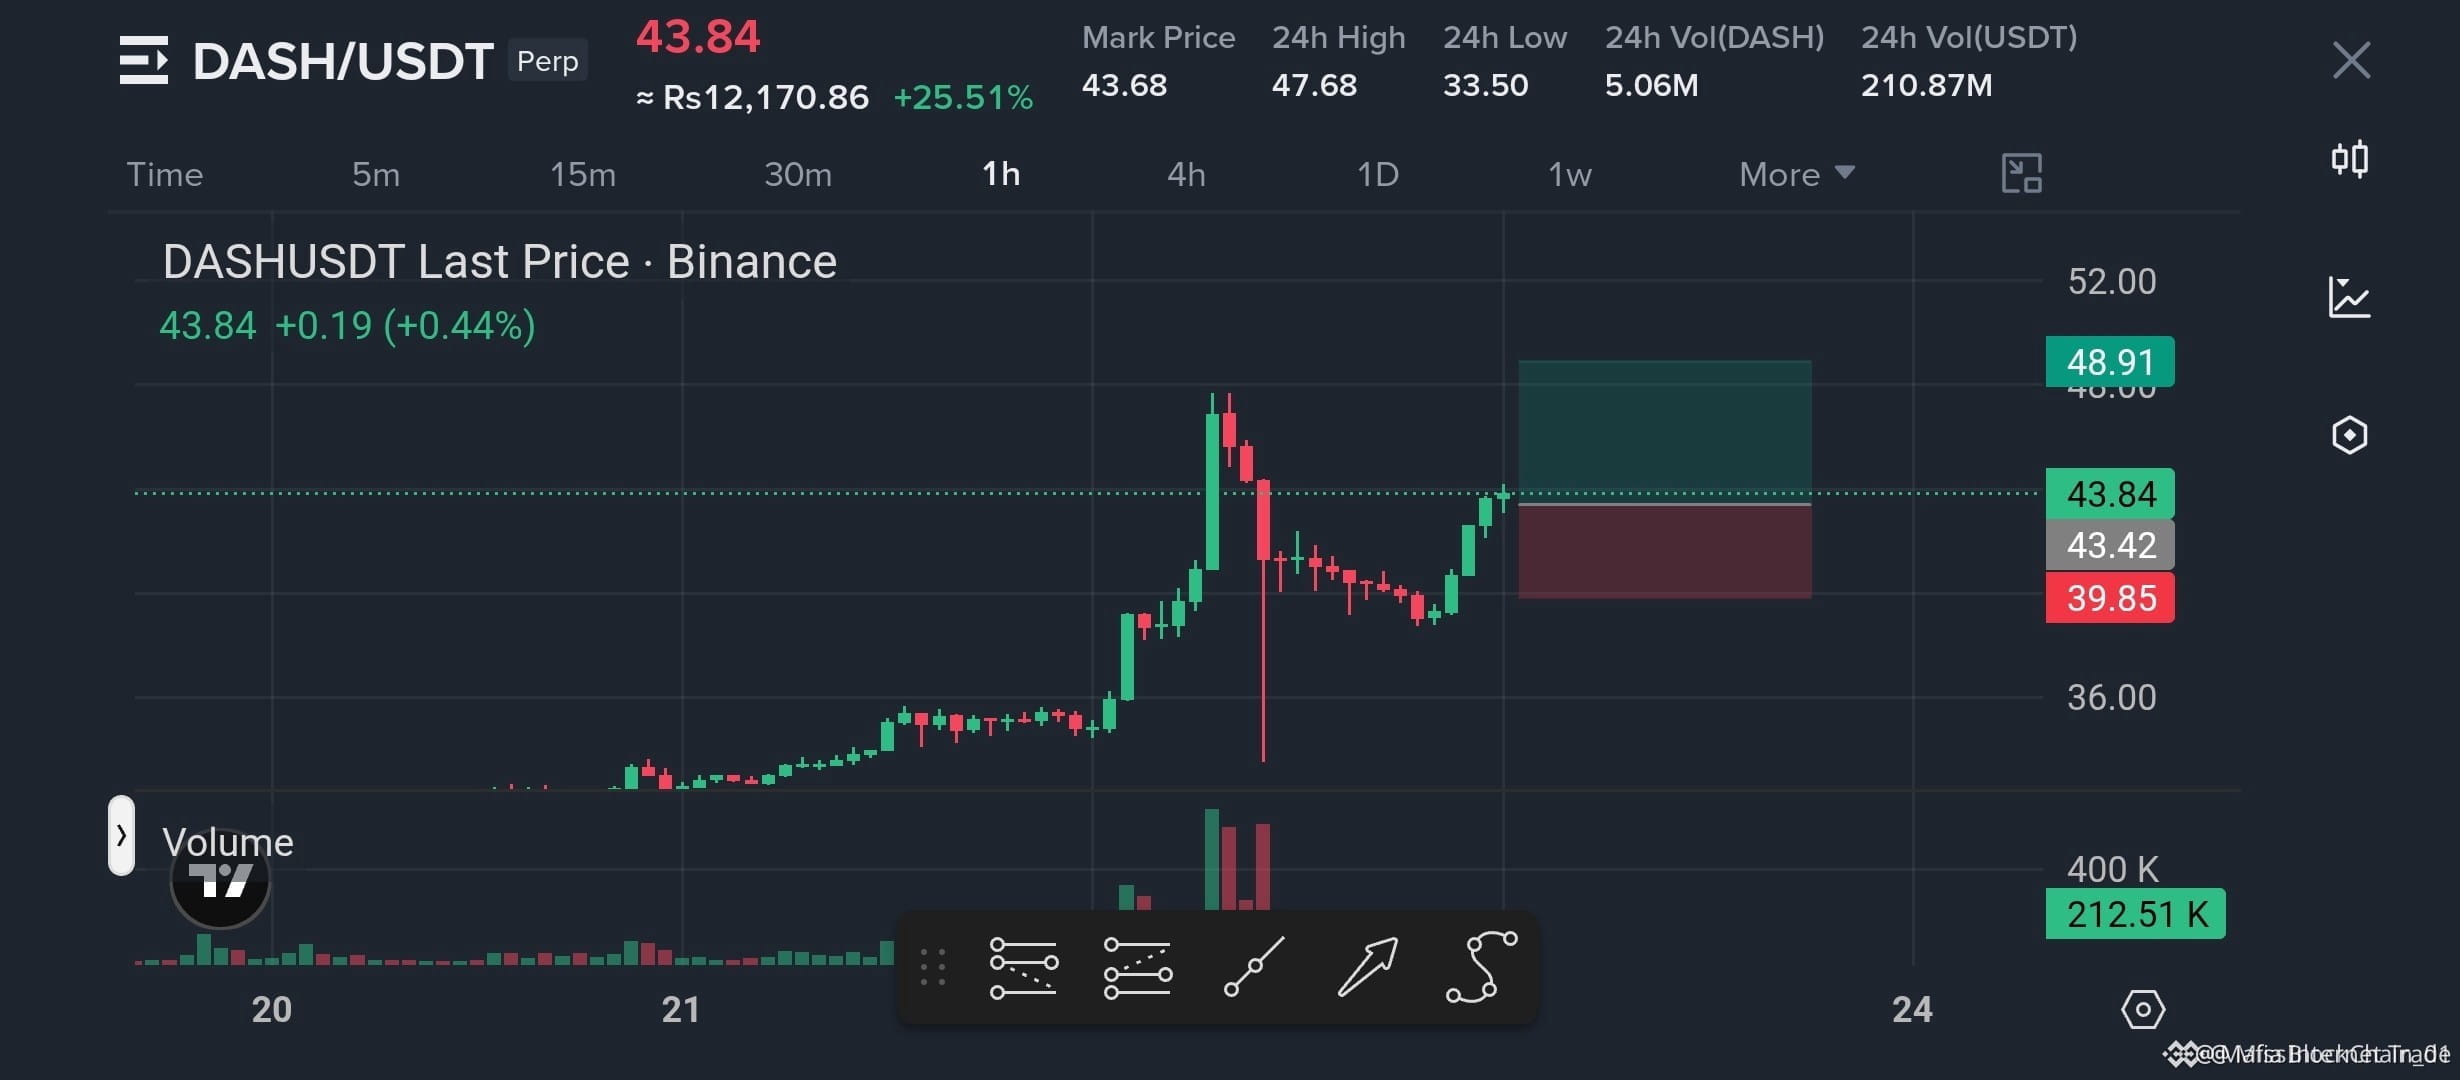Click the 52.00 price axis label
This screenshot has height=1080, width=2460.
tap(2111, 281)
